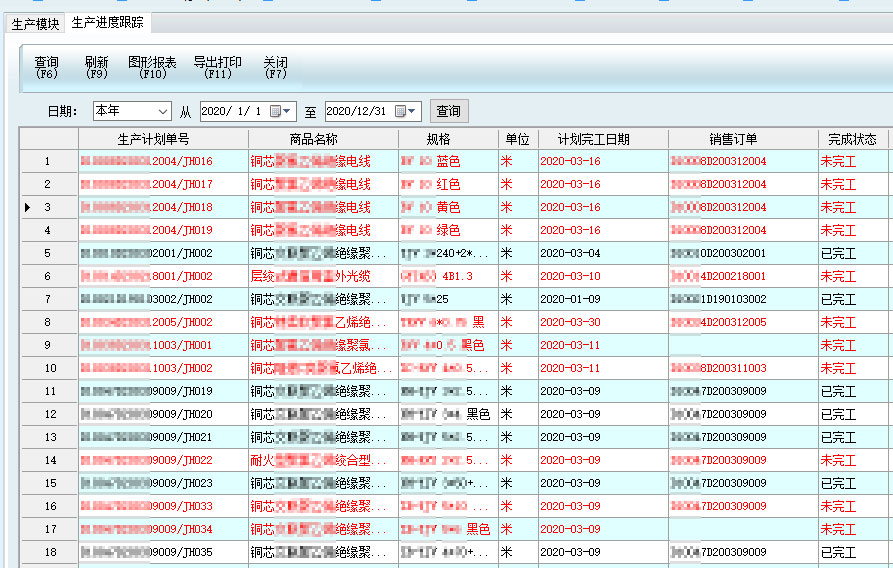Click the planned date 2020-03-30
This screenshot has width=893, height=568.
pos(603,322)
